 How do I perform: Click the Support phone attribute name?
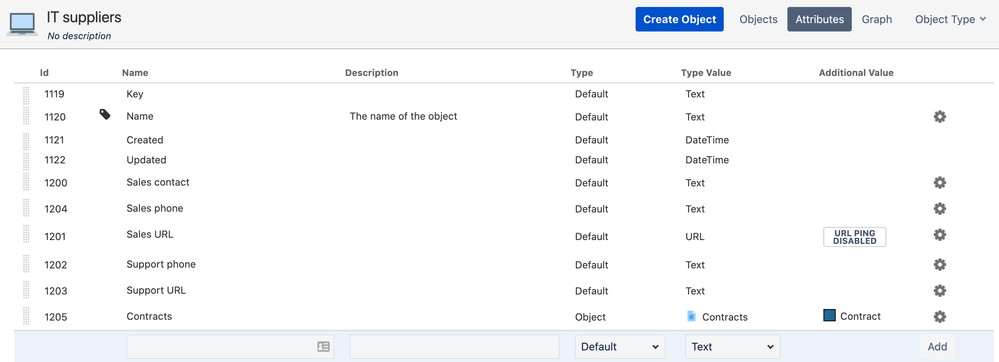click(161, 264)
